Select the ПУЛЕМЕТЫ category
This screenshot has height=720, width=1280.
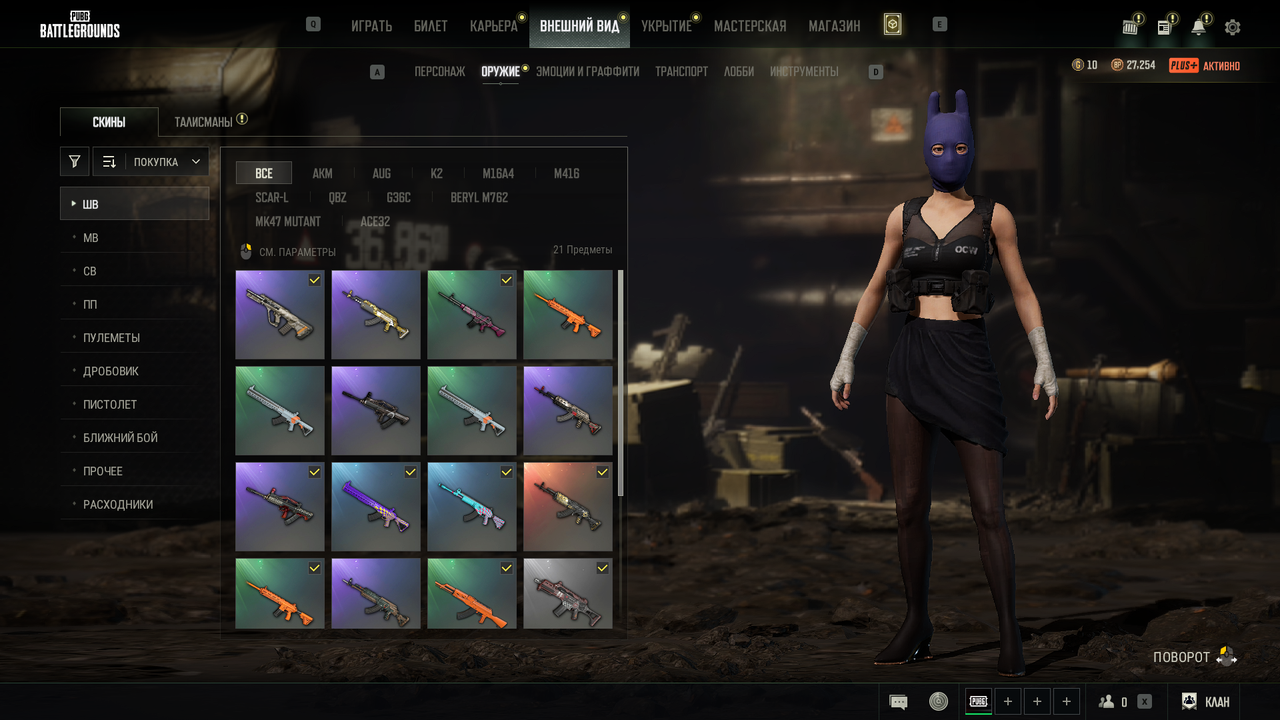[134, 338]
